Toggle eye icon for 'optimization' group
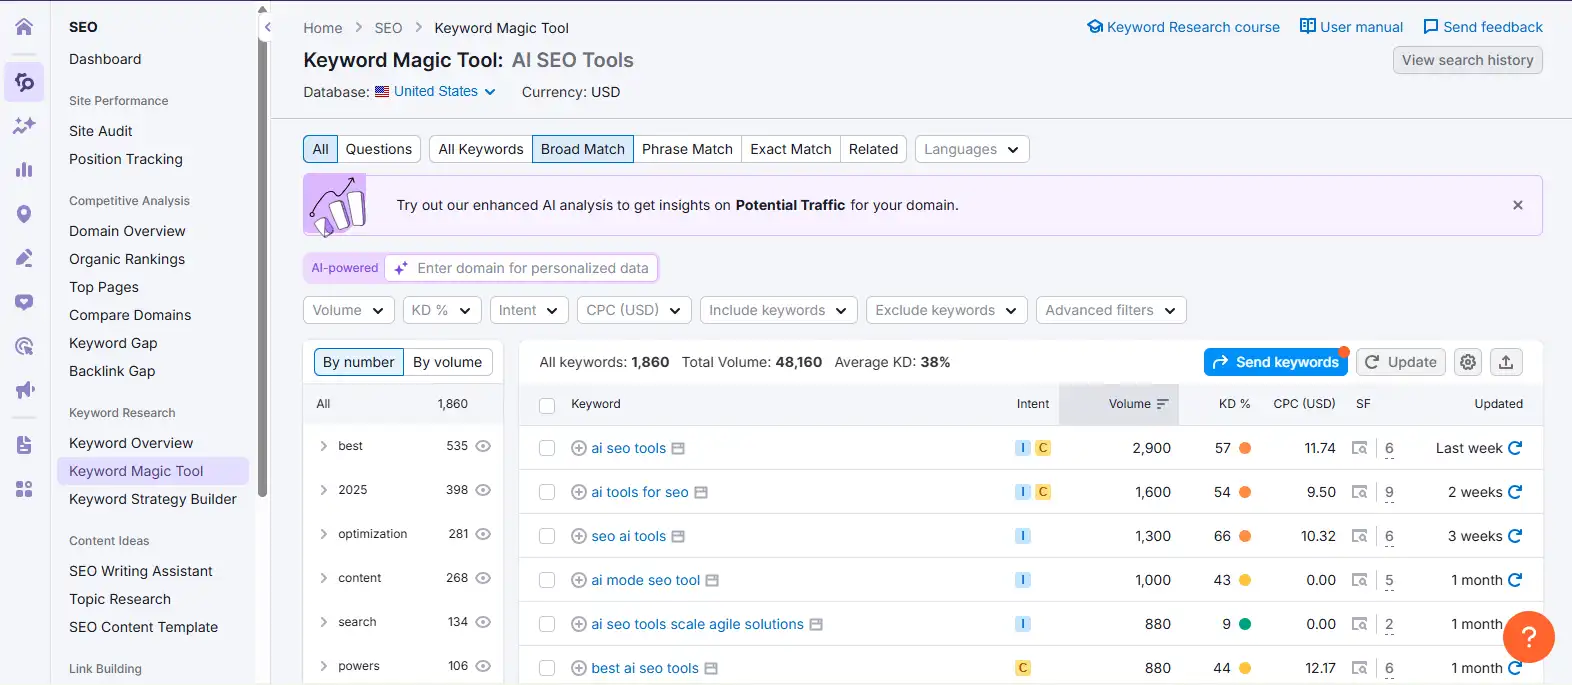This screenshot has width=1572, height=685. point(483,534)
